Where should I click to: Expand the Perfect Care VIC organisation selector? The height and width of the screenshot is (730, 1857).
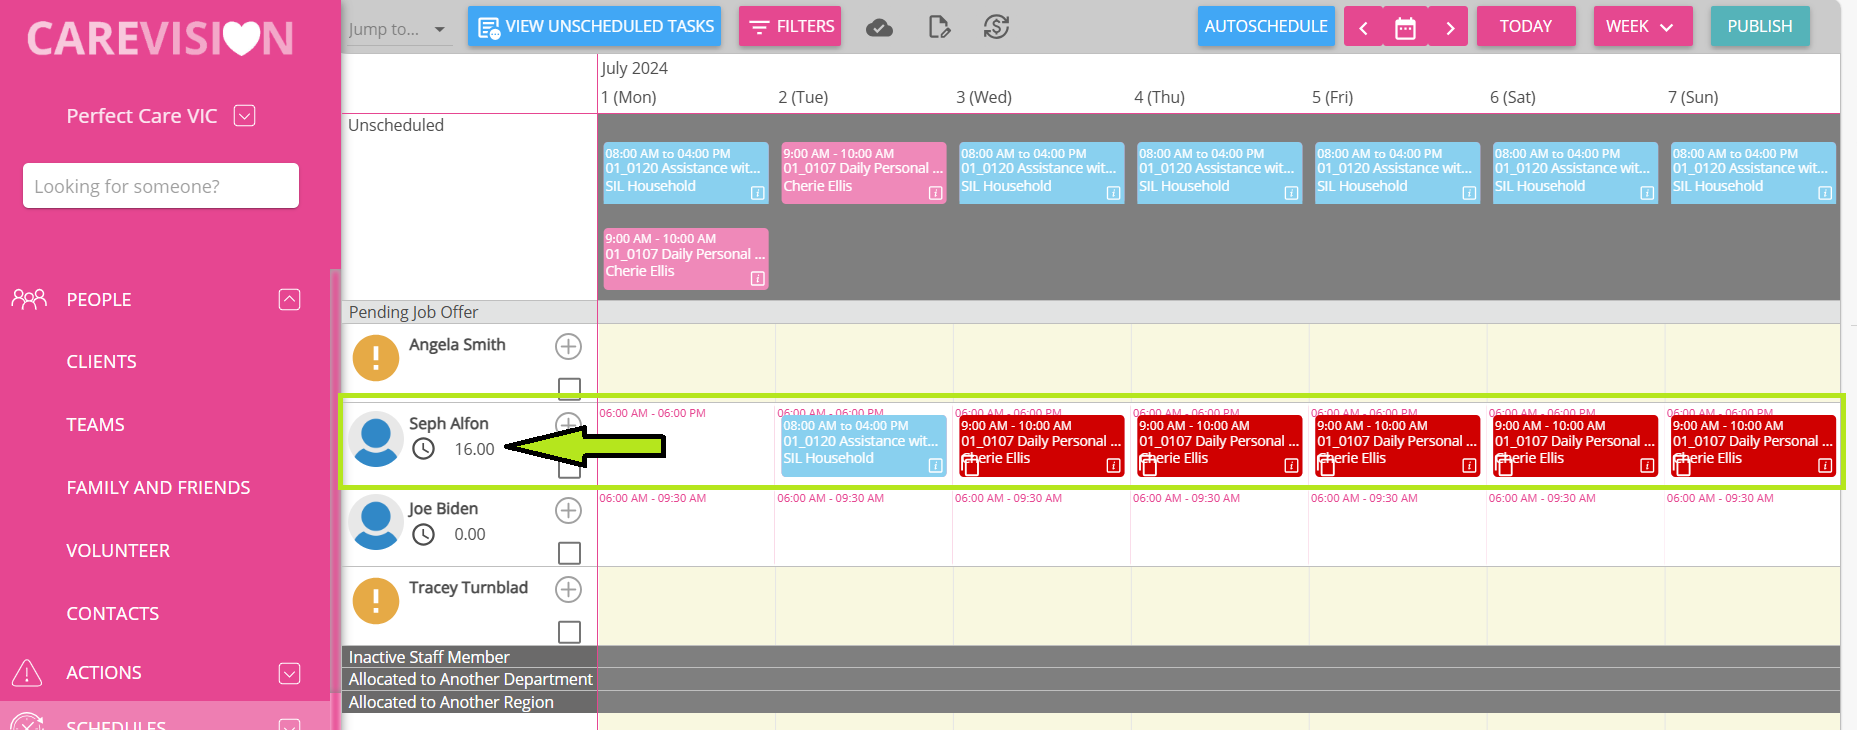pyautogui.click(x=245, y=116)
